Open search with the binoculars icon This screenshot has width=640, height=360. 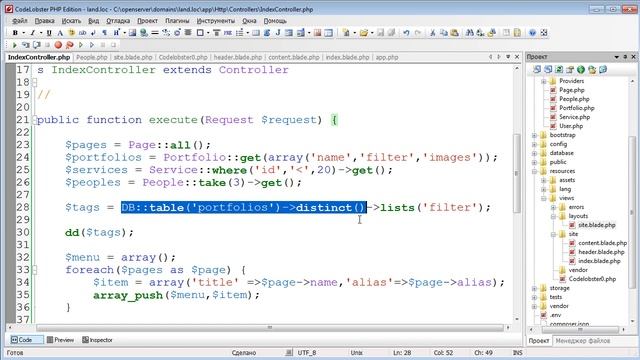click(470, 33)
